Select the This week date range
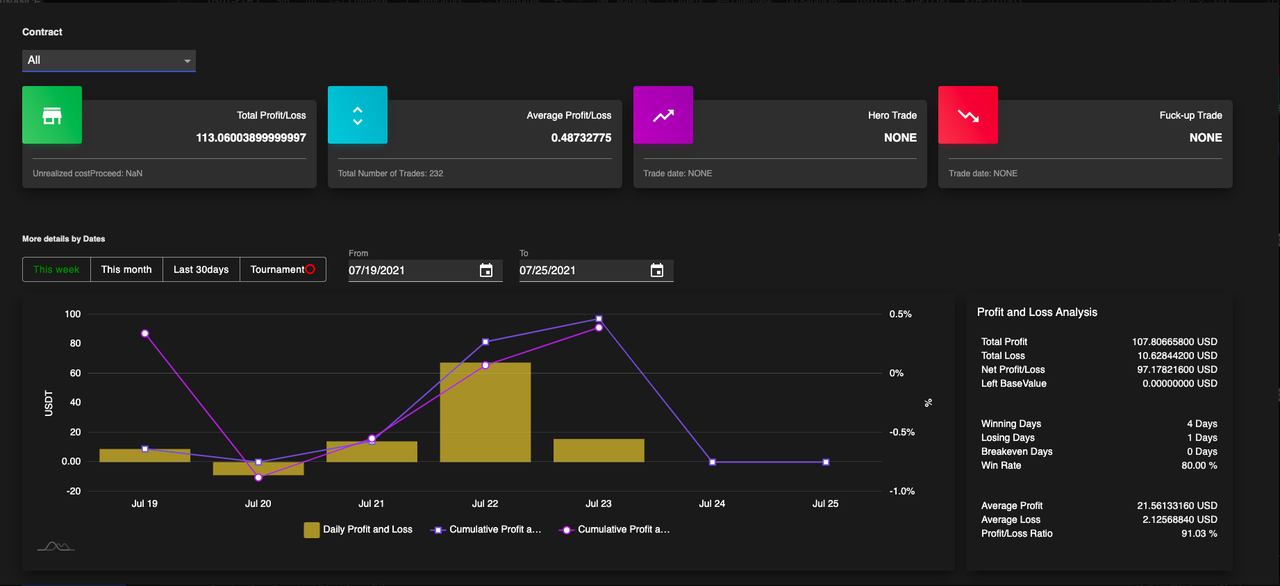 (x=56, y=270)
